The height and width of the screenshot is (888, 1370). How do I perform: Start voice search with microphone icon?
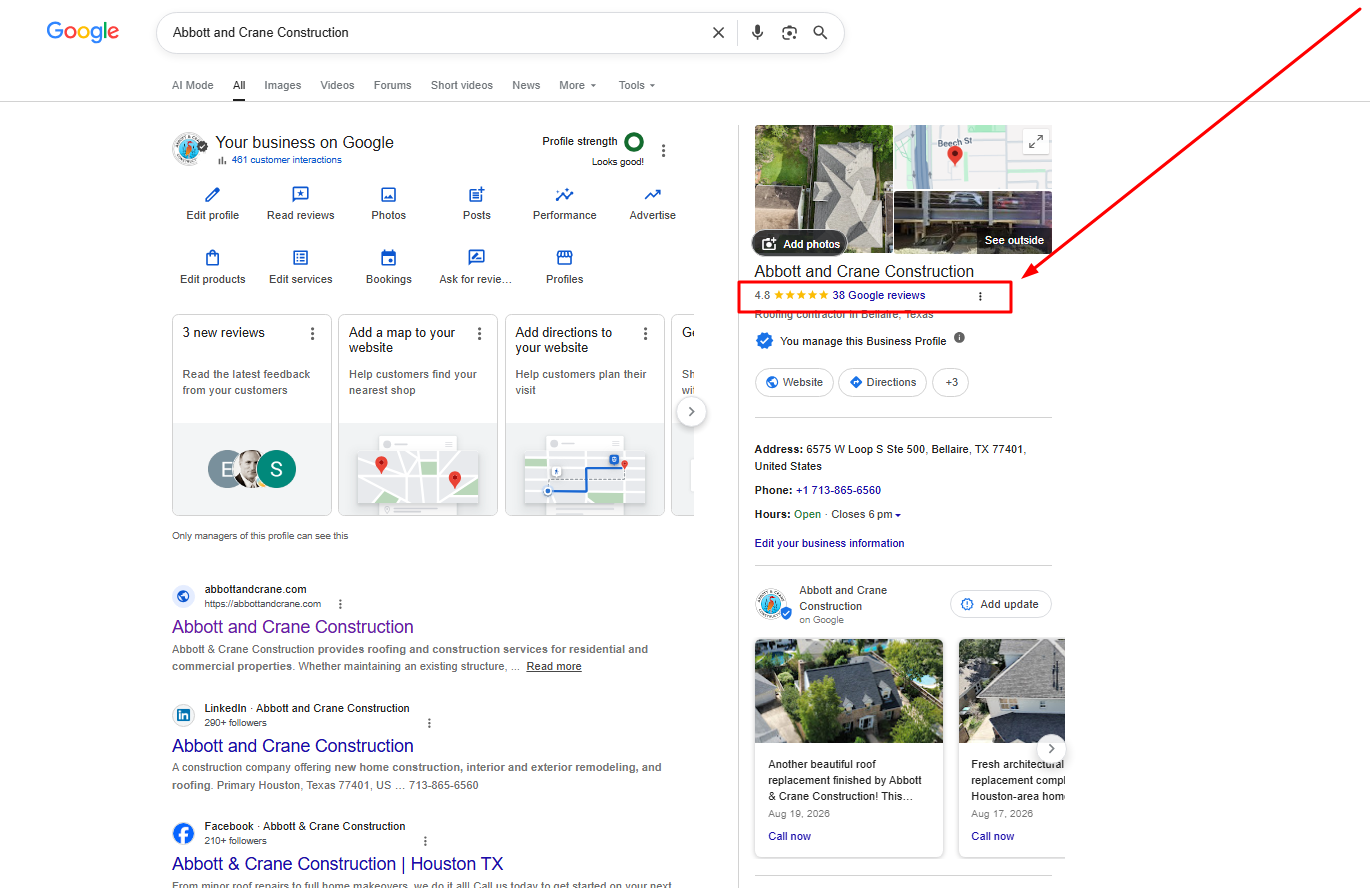coord(757,33)
